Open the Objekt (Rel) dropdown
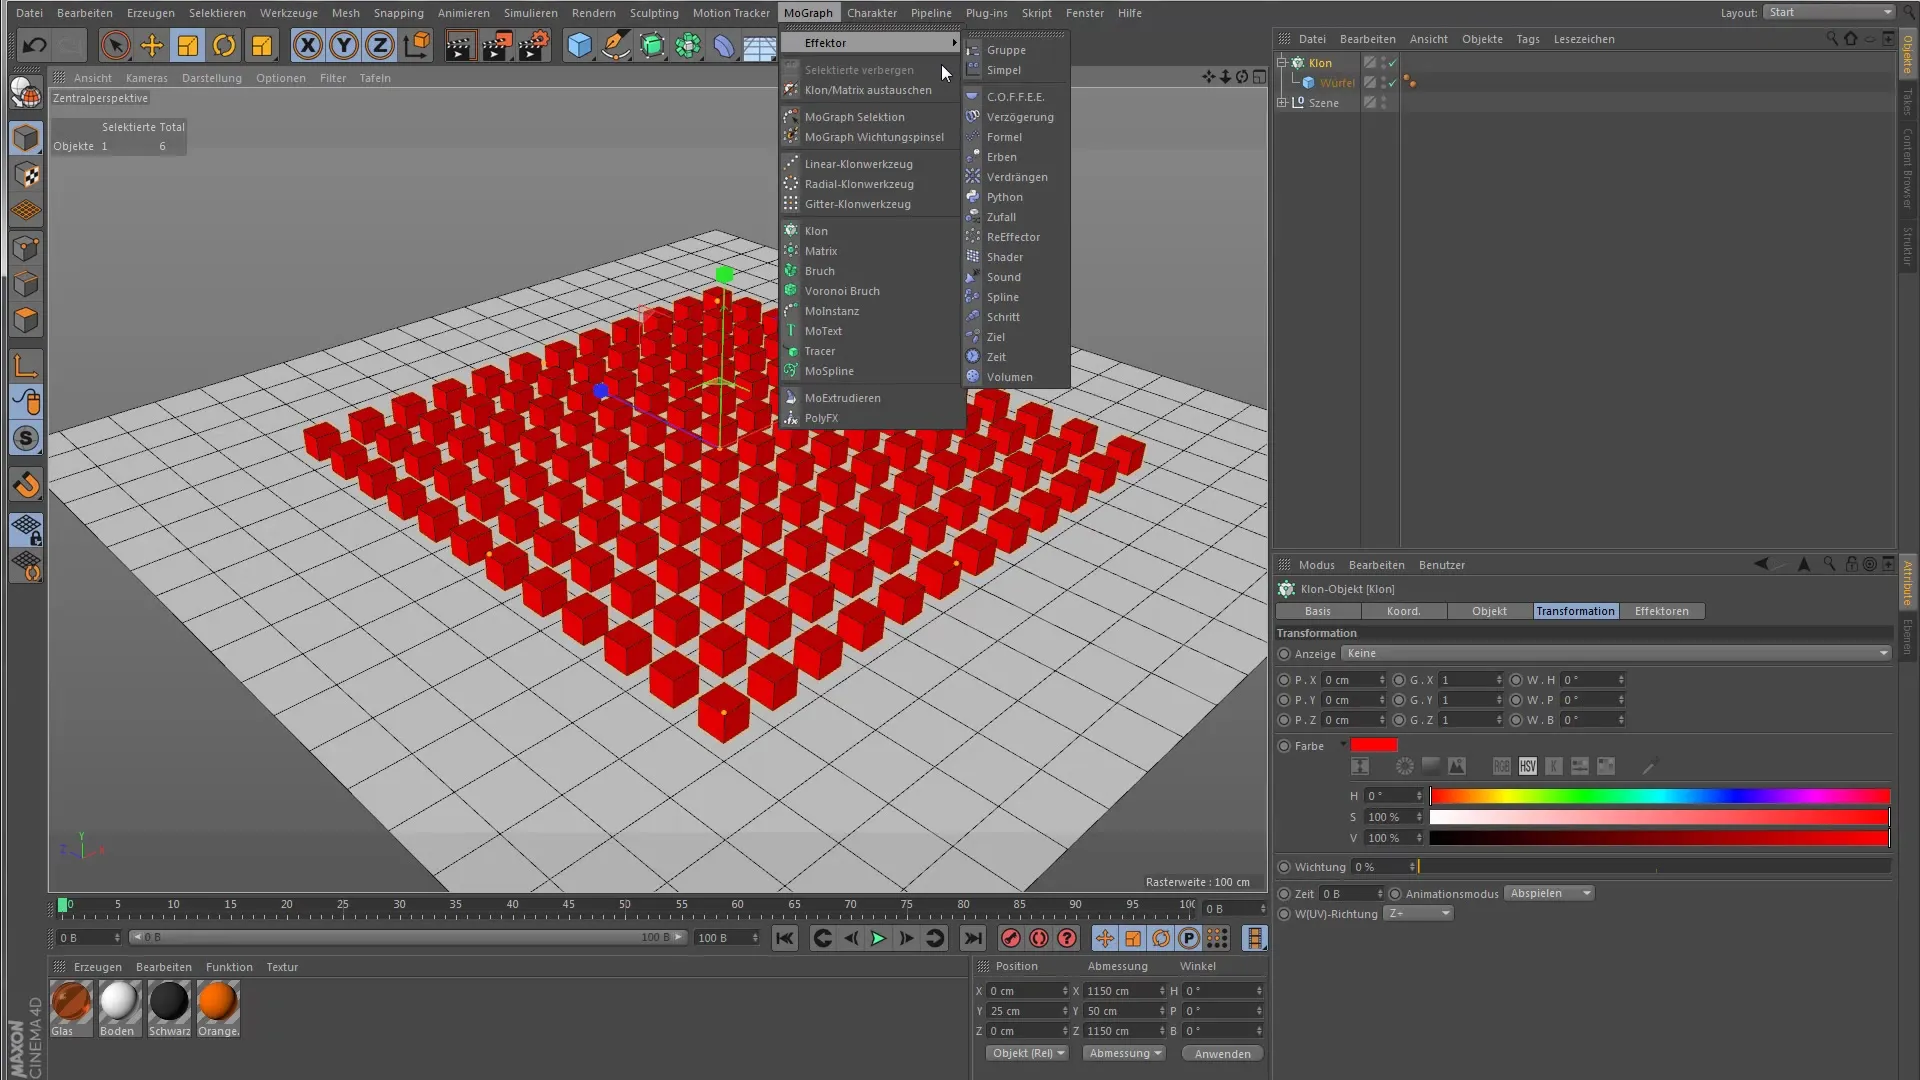 tap(1028, 1053)
